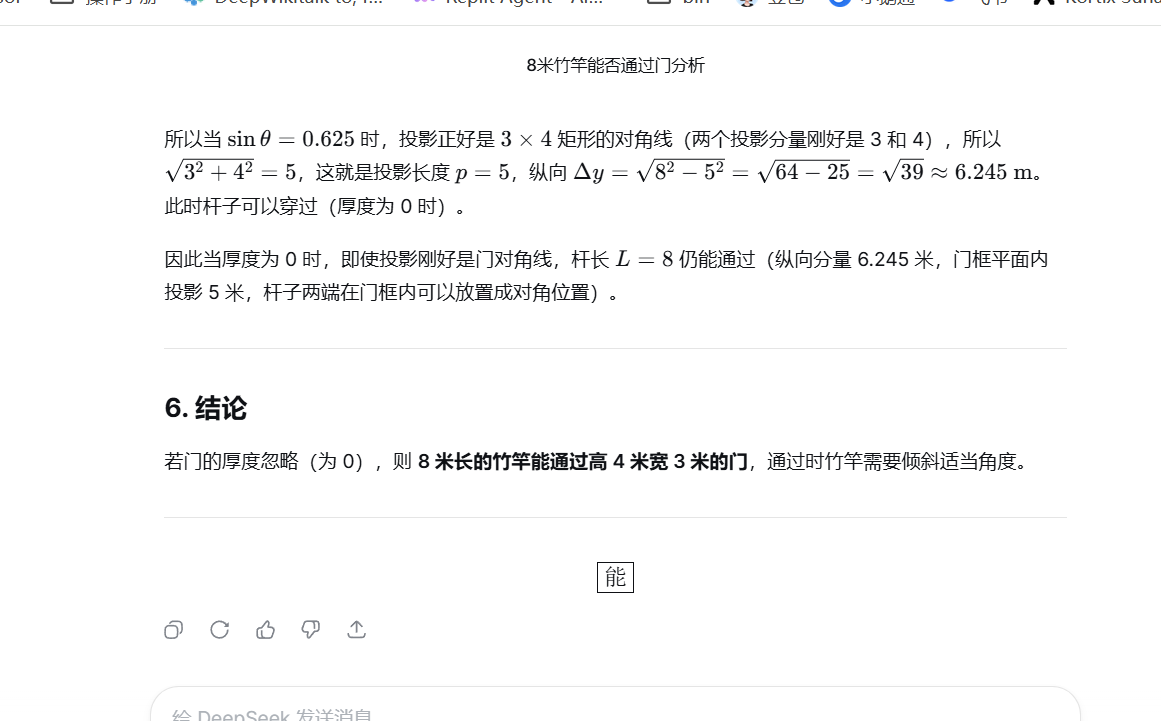Open the bookmark with blue circle icon
This screenshot has height=721, width=1161.
click(872, 2)
